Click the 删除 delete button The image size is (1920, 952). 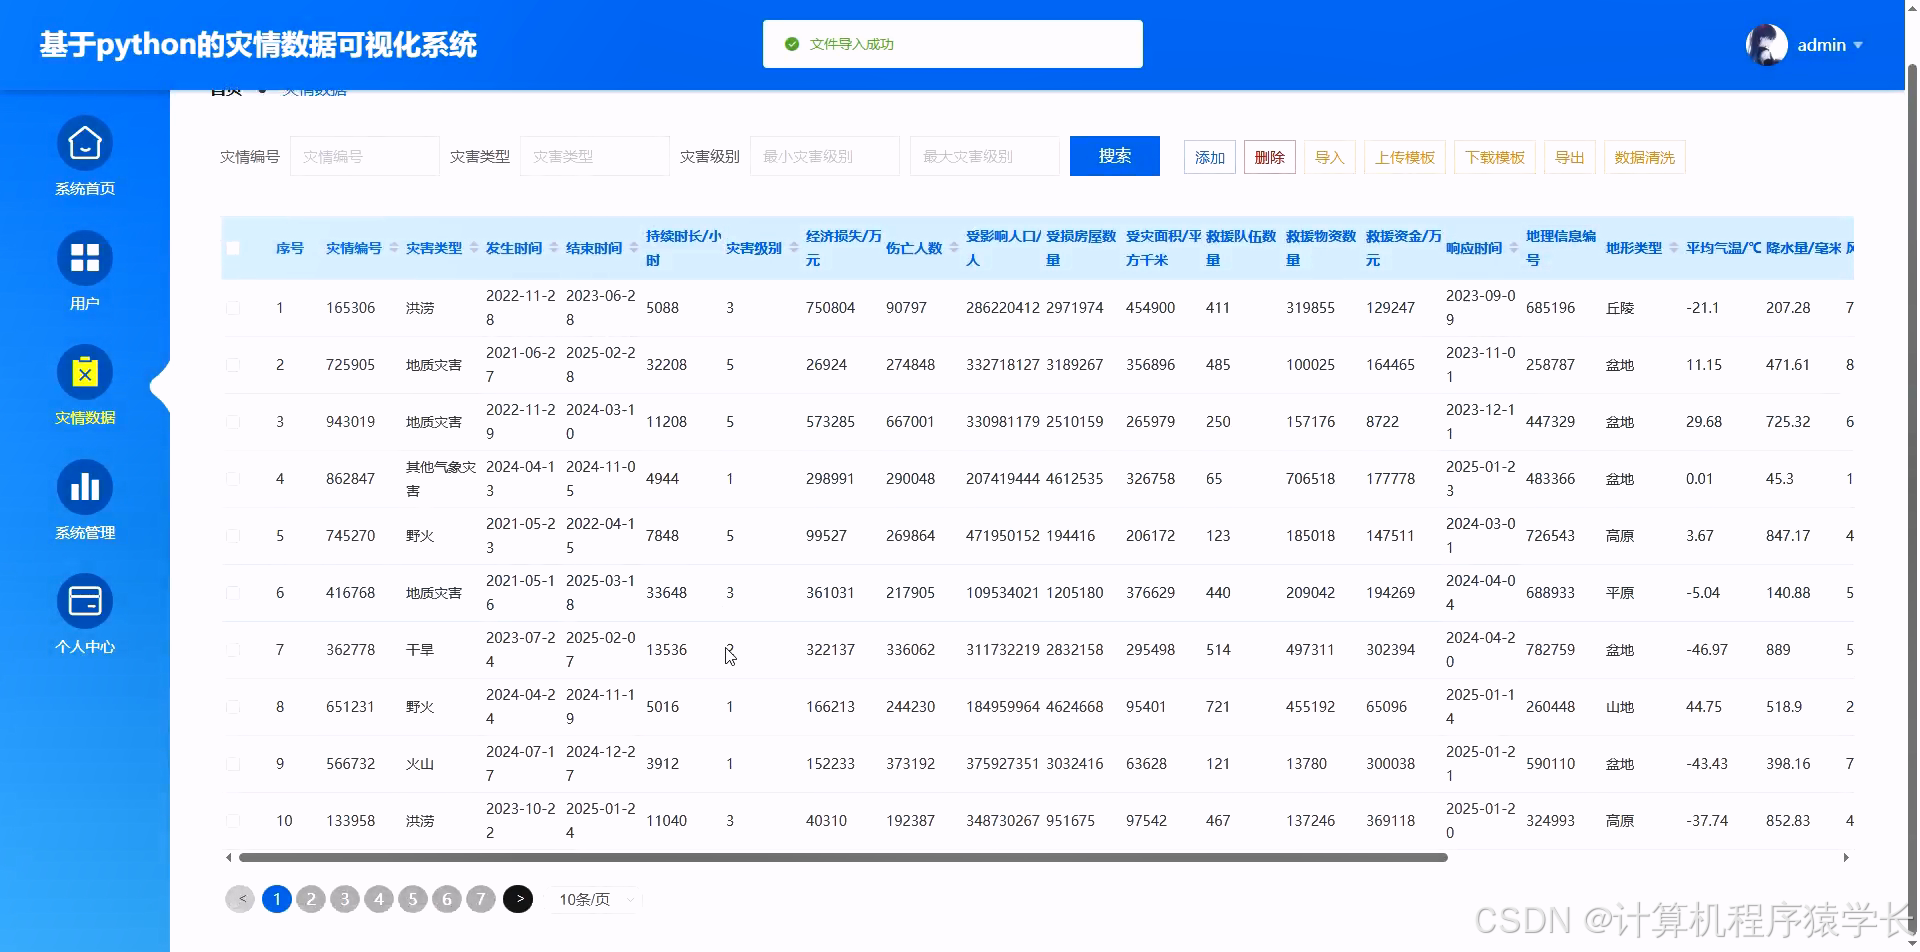point(1270,157)
